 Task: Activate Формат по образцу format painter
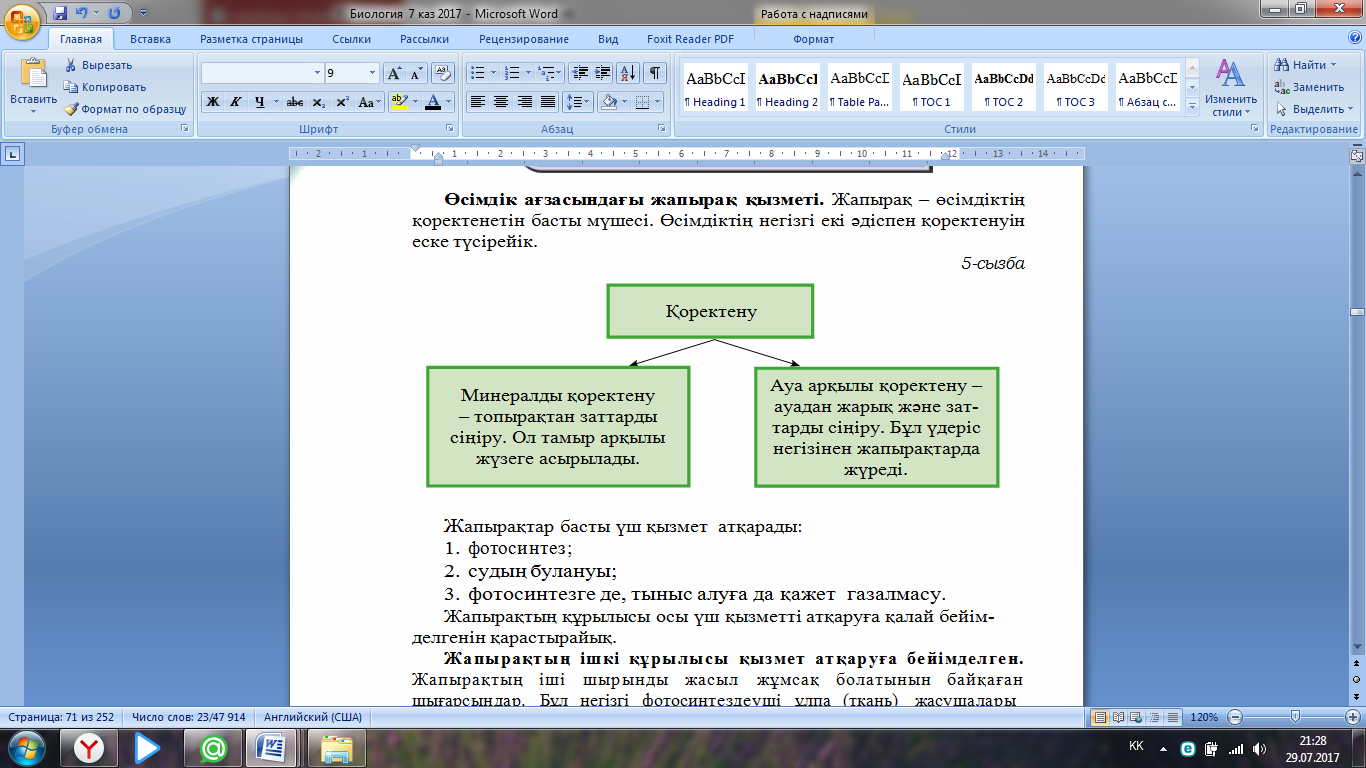pos(125,109)
